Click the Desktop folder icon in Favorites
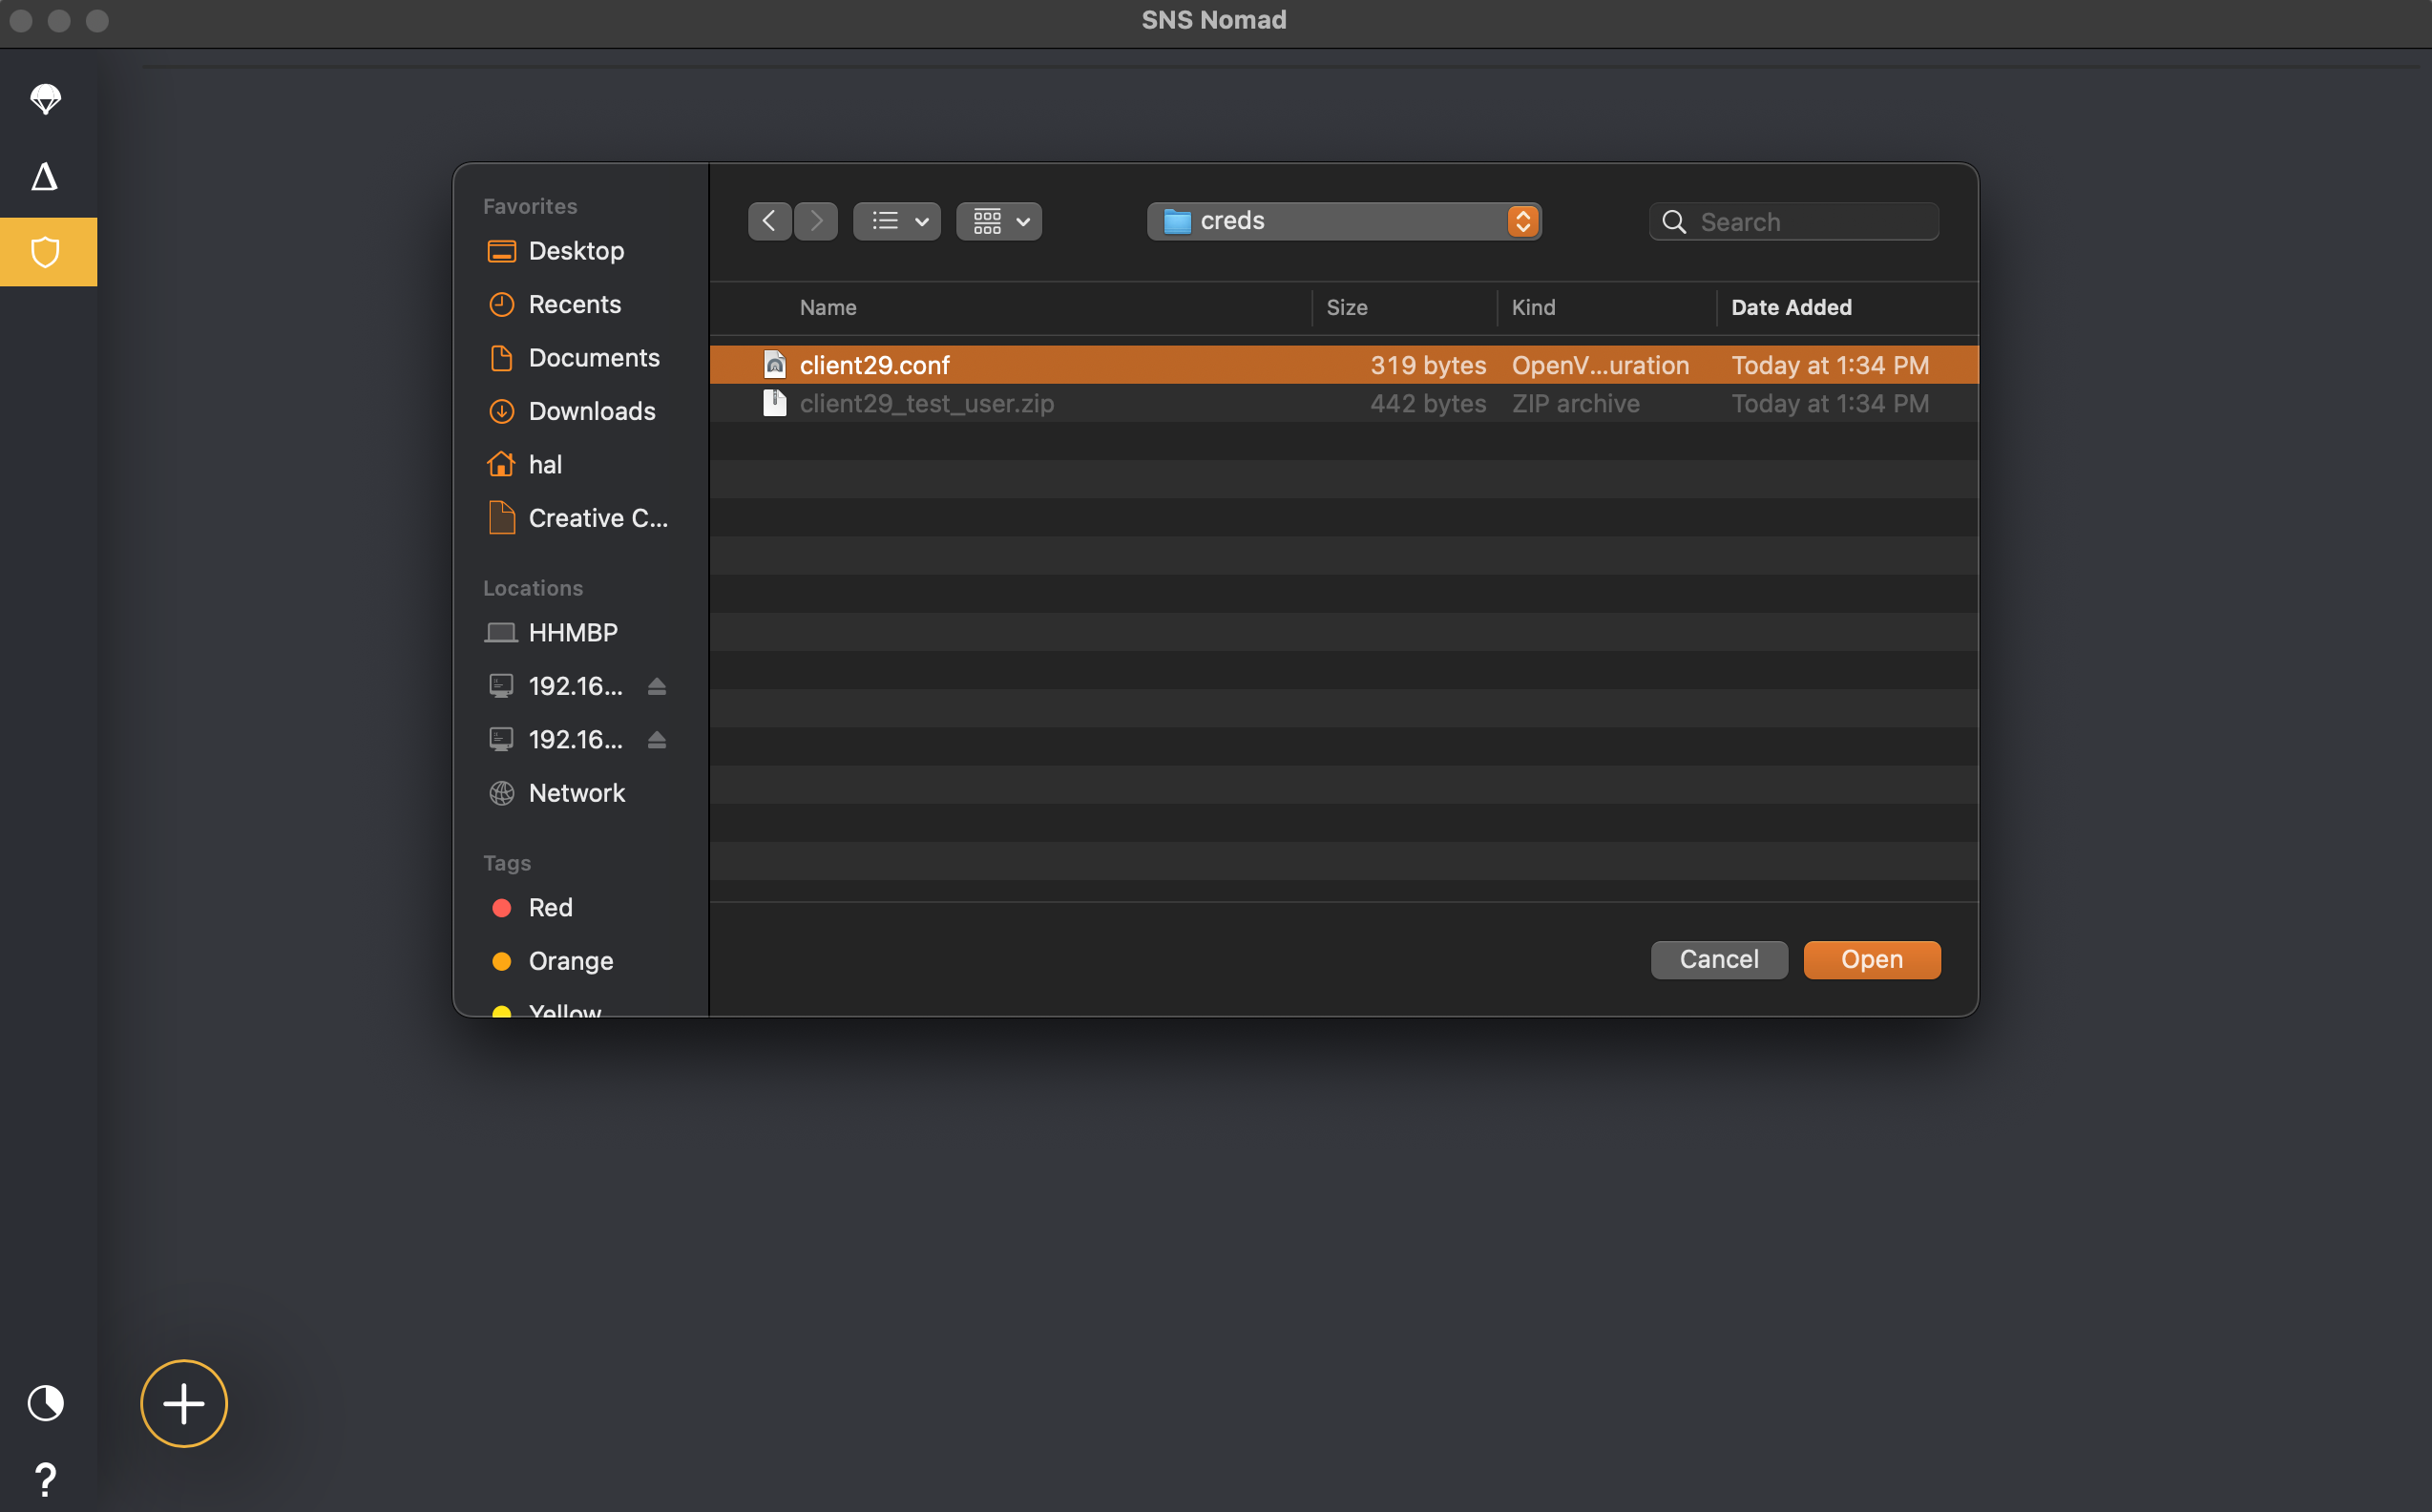2432x1512 pixels. point(501,251)
